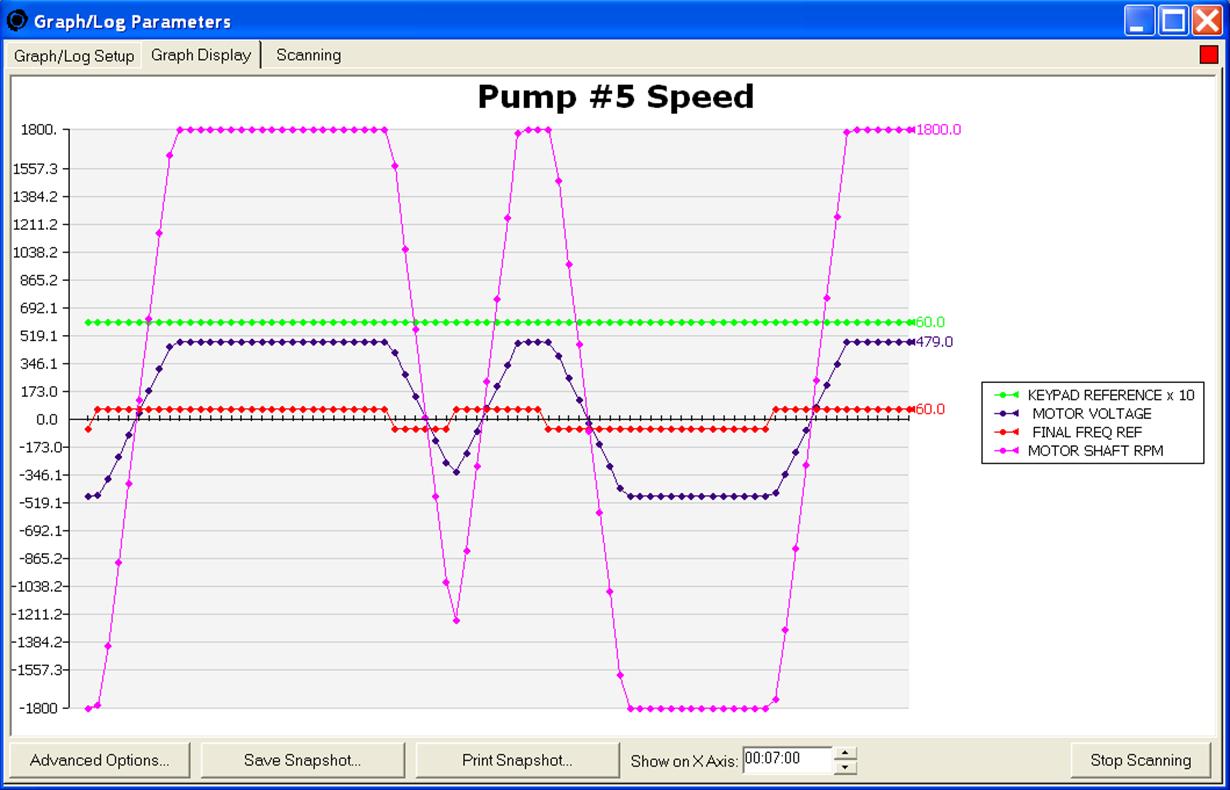1230x790 pixels.
Task: Minimize the Graph/Log Parameters window
Action: 1140,20
